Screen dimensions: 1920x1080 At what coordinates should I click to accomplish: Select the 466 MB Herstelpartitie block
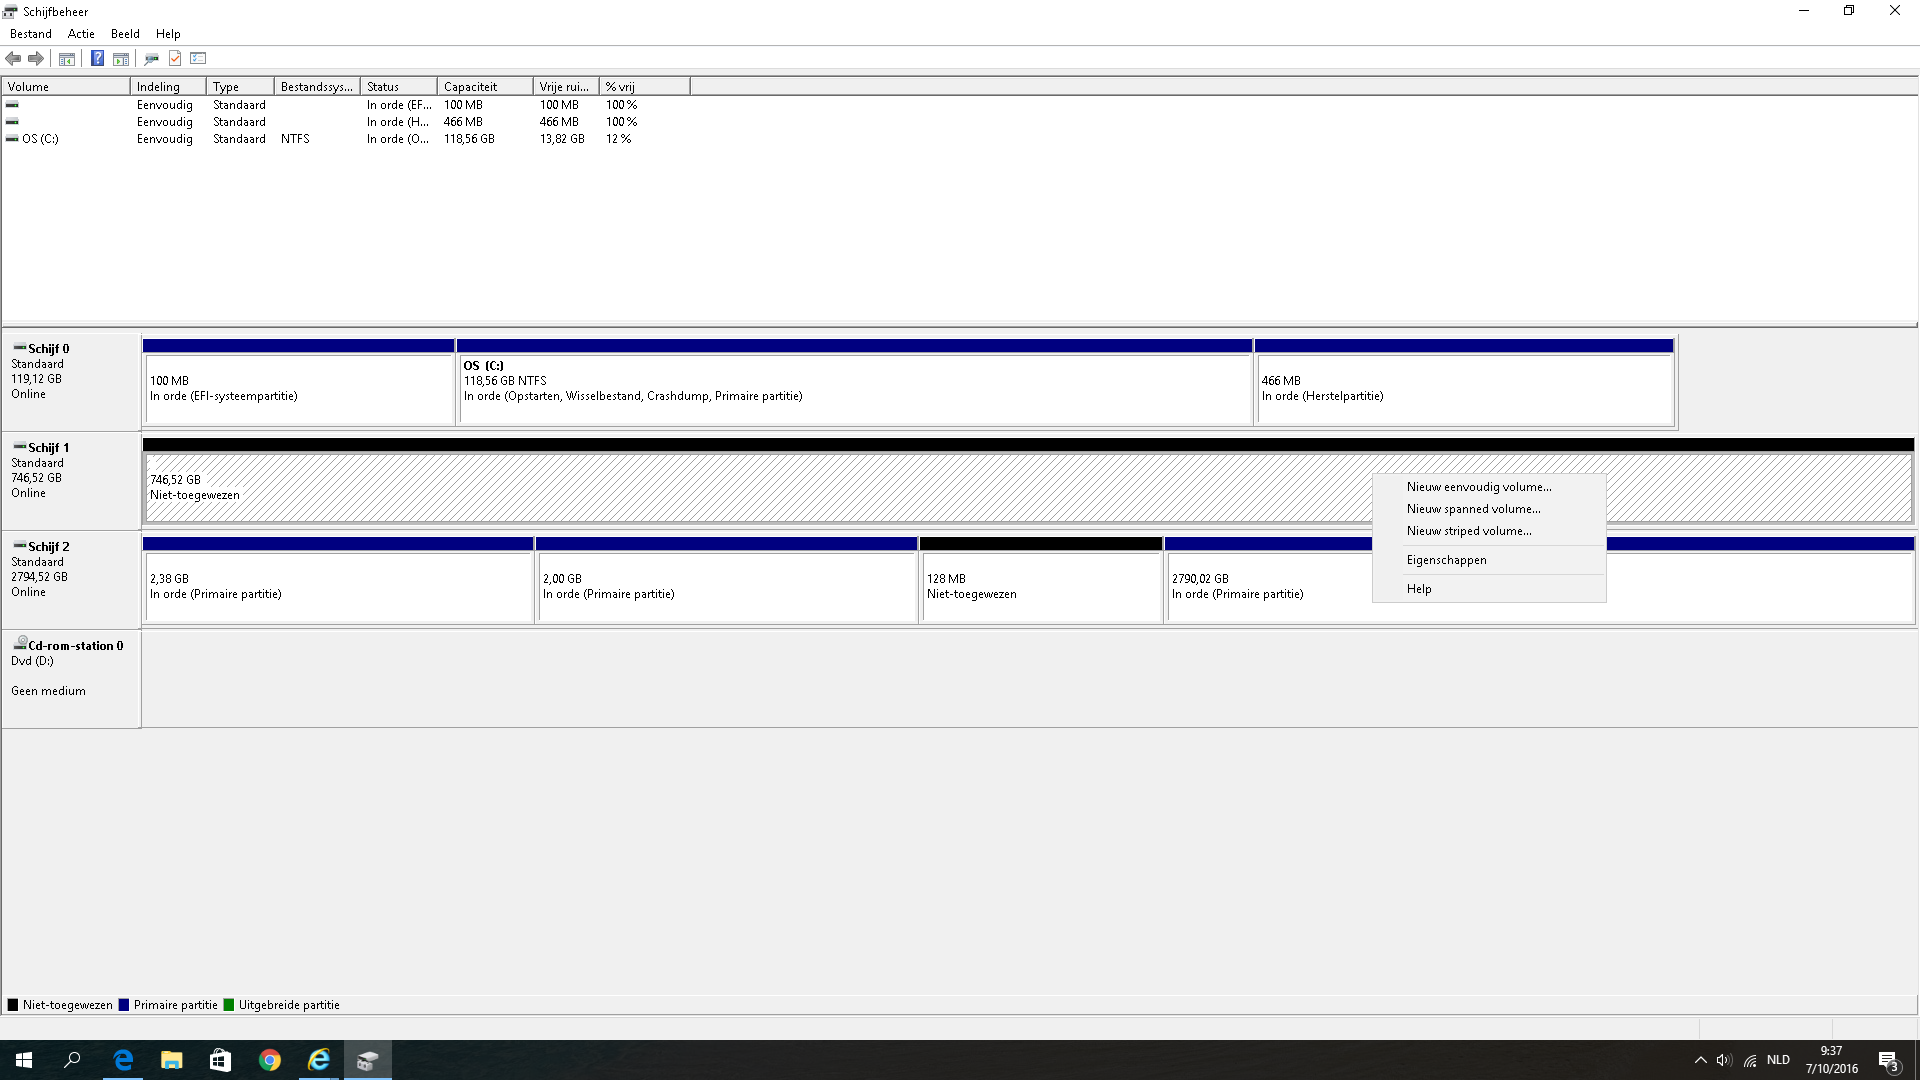tap(1463, 389)
